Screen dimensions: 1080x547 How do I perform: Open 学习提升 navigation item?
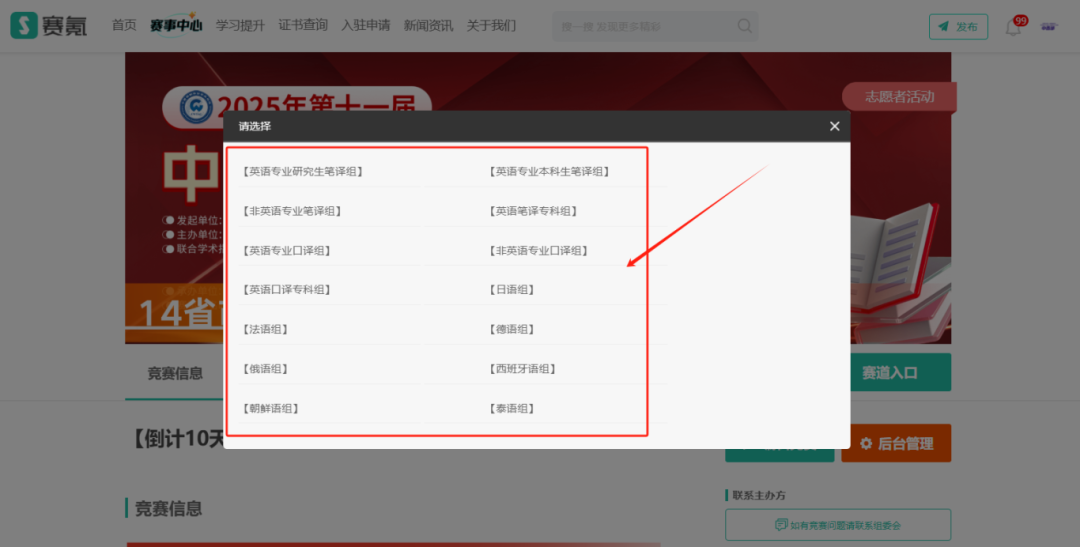point(240,25)
